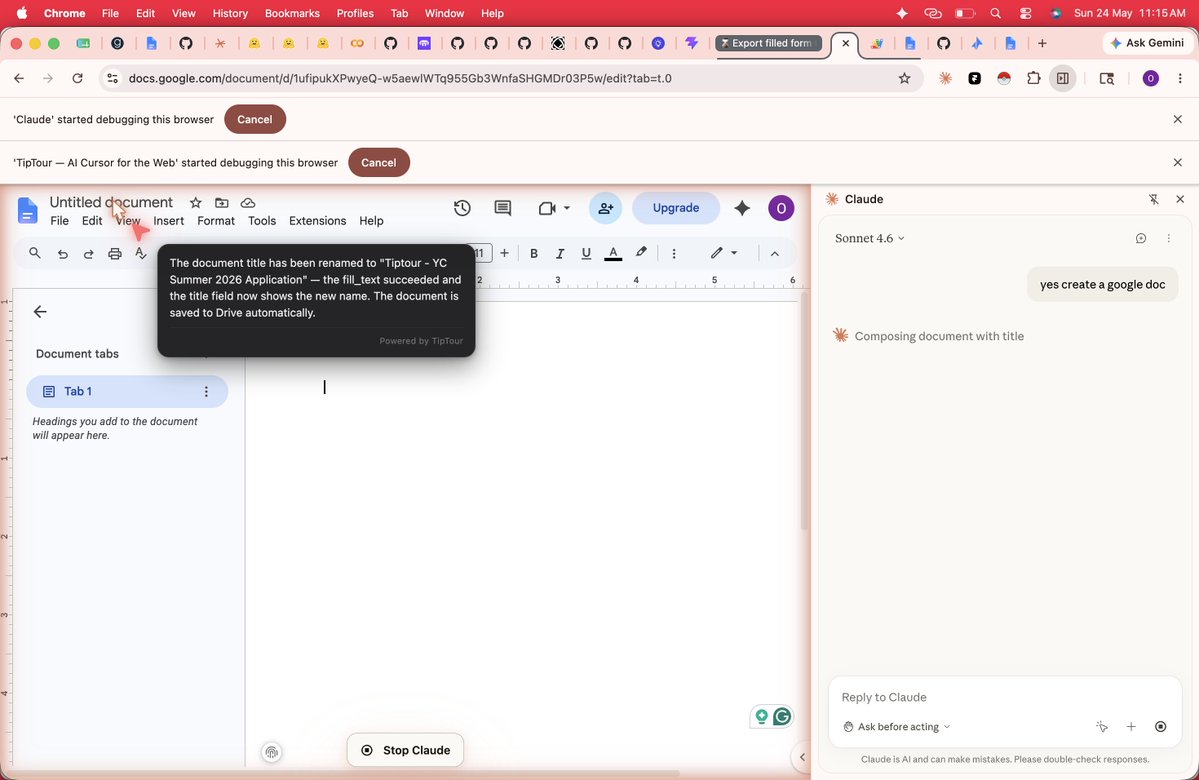Click the address bar URL
Image resolution: width=1199 pixels, height=780 pixels.
(400, 78)
